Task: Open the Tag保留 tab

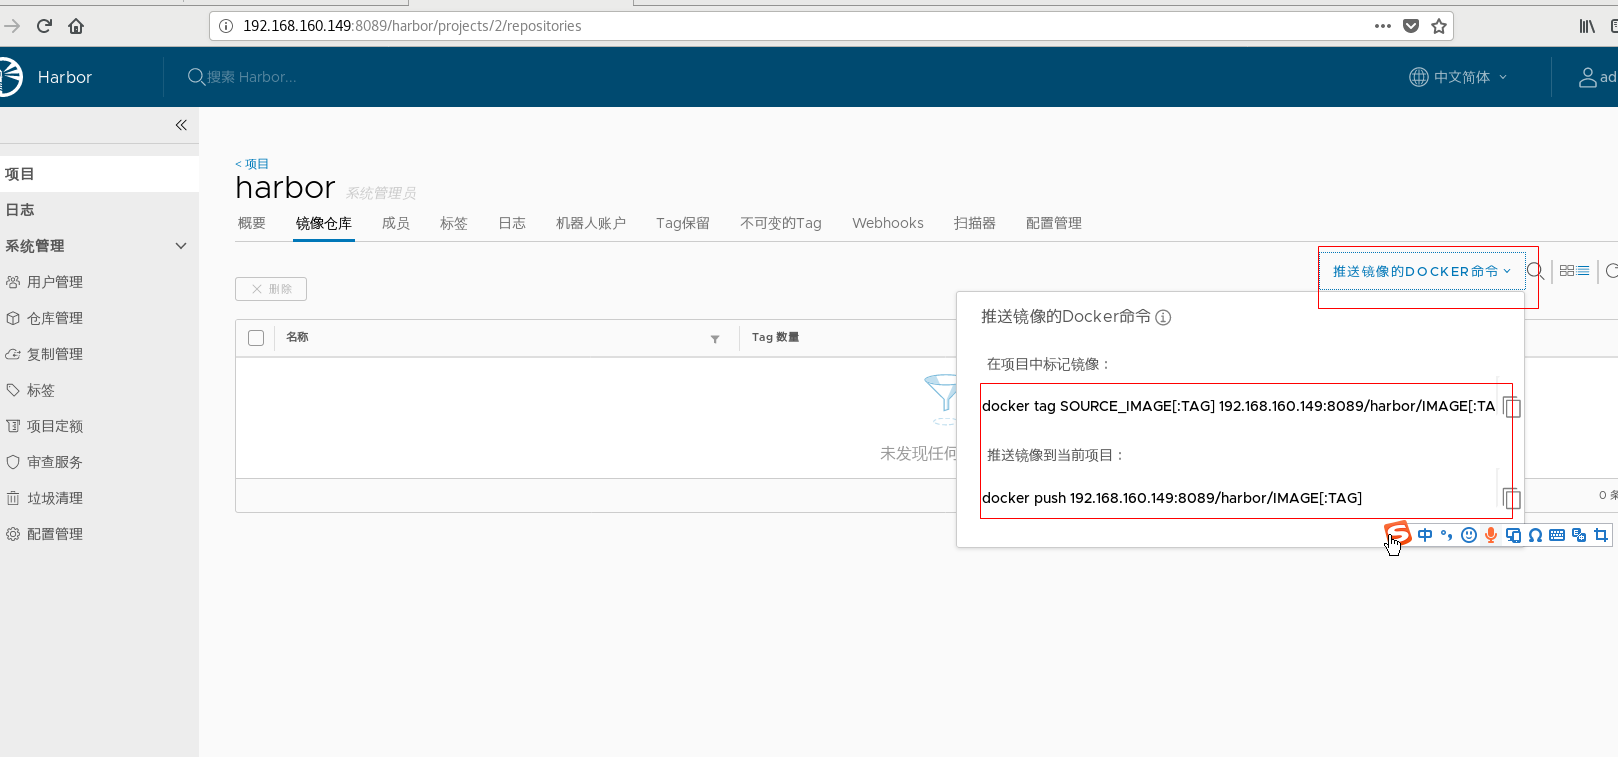Action: (x=683, y=223)
